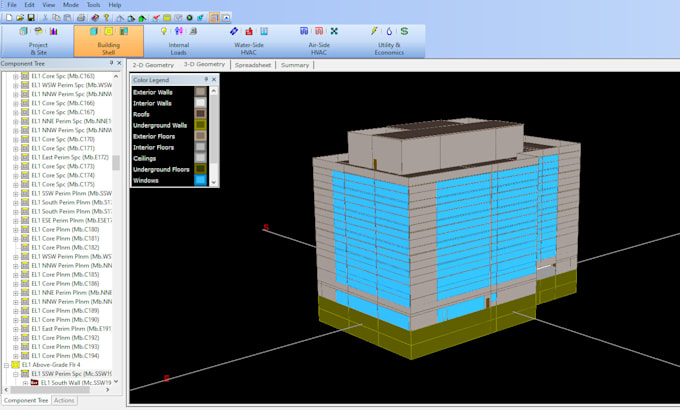Click colored bar chart icon in Project & Site
This screenshot has width=680, height=410.
click(53, 31)
